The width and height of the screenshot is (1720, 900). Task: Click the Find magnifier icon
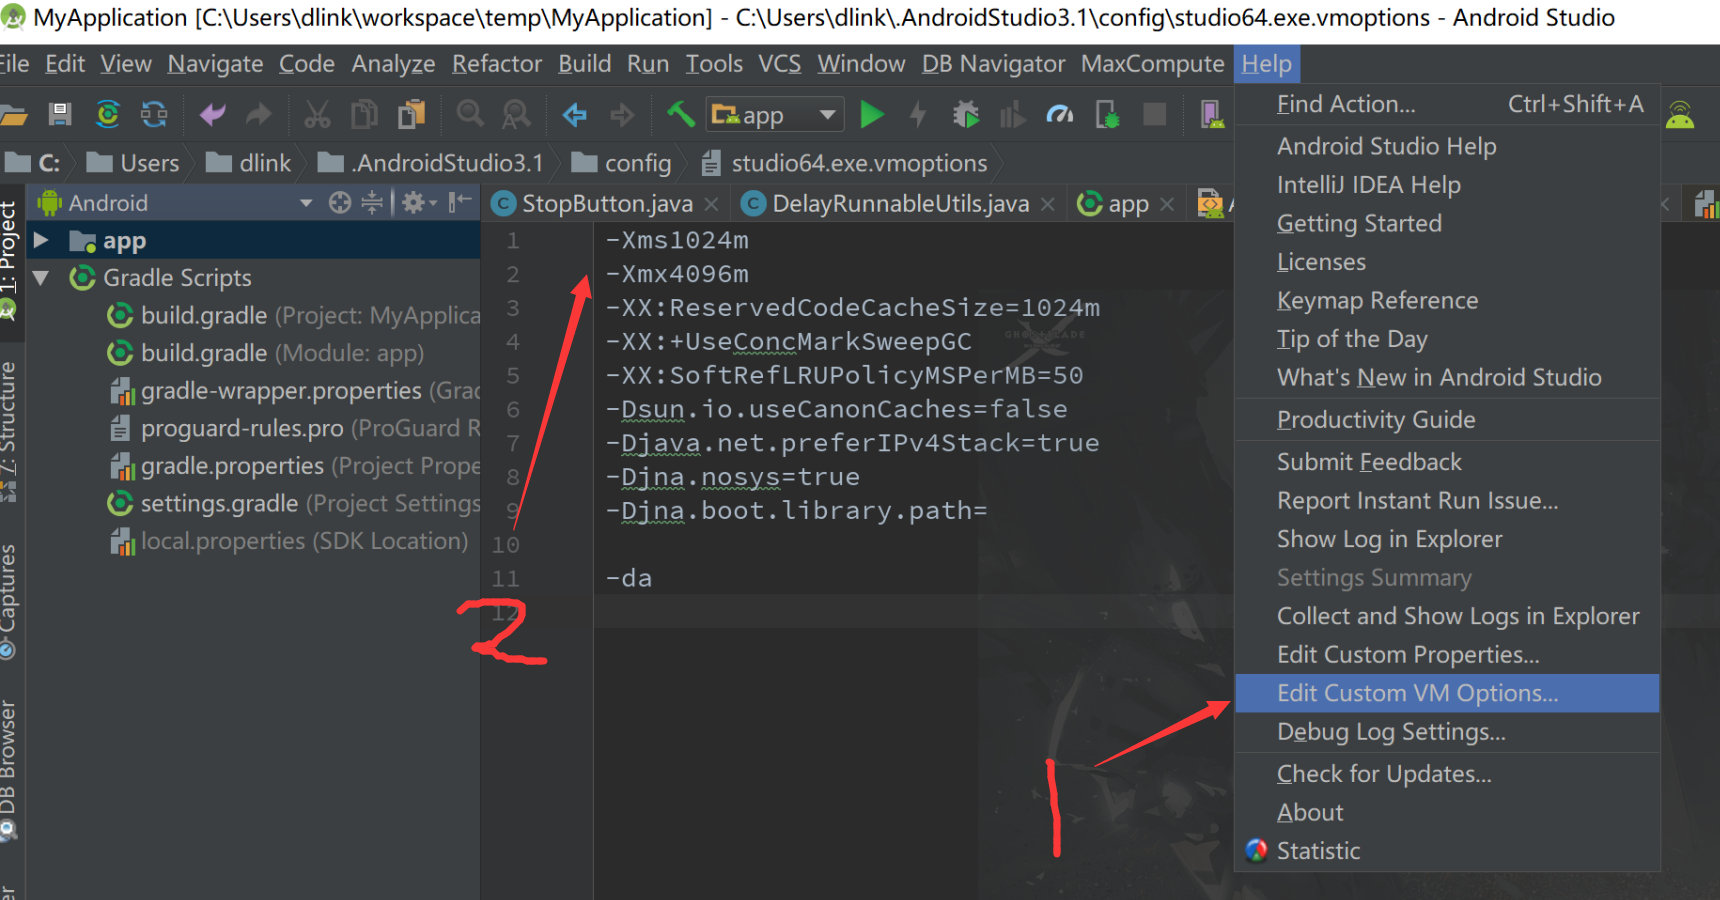tap(469, 115)
